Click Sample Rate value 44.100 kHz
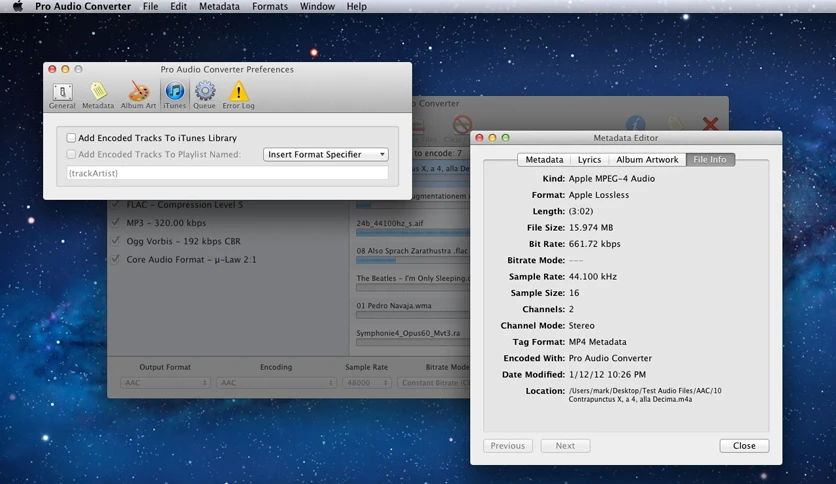836x484 pixels. coord(592,277)
